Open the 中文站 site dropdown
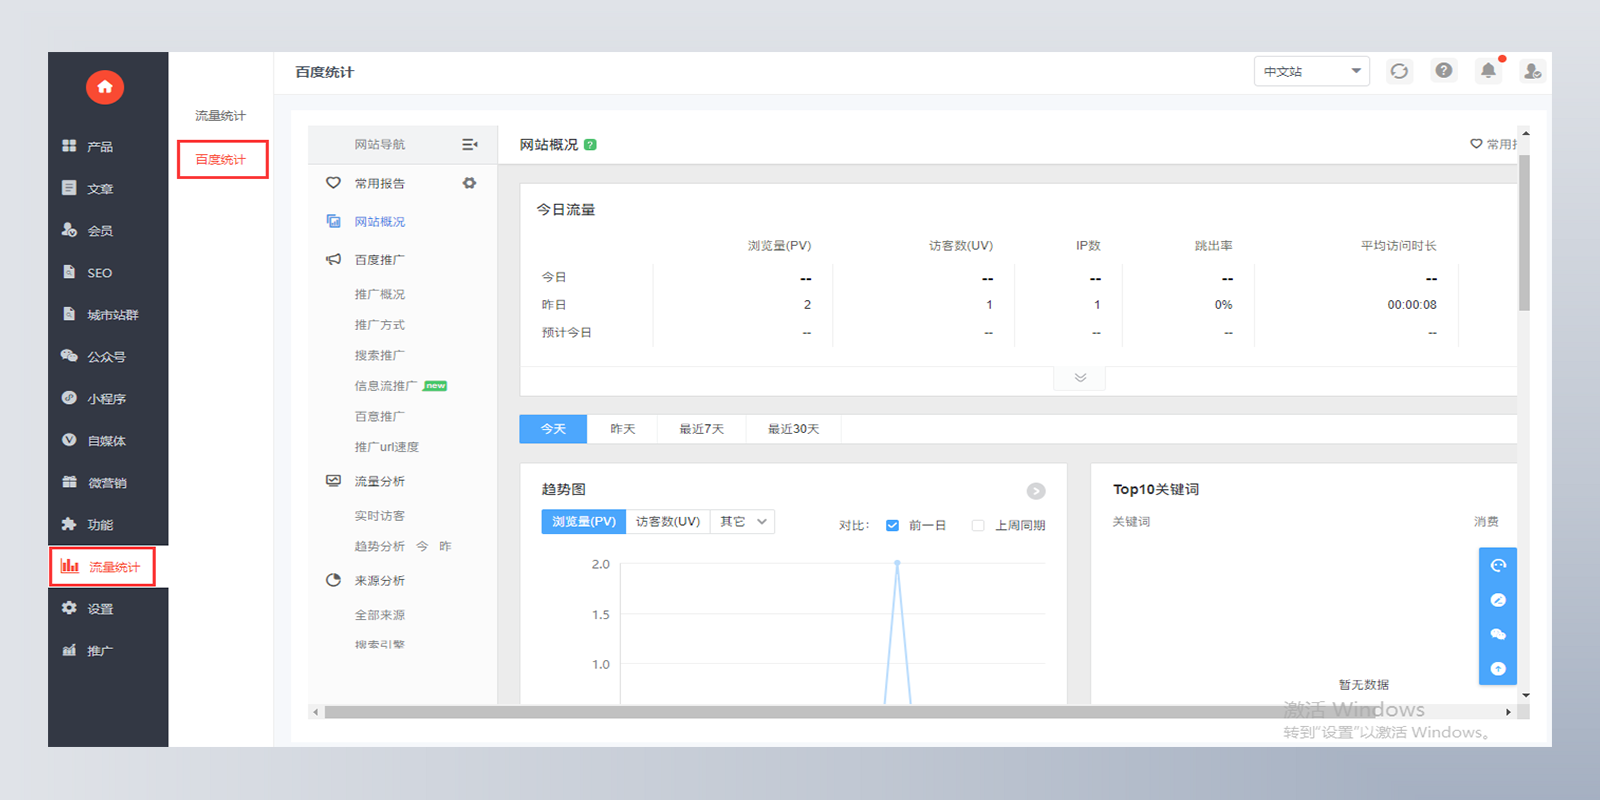Screen dimensions: 1600x800 1311,71
